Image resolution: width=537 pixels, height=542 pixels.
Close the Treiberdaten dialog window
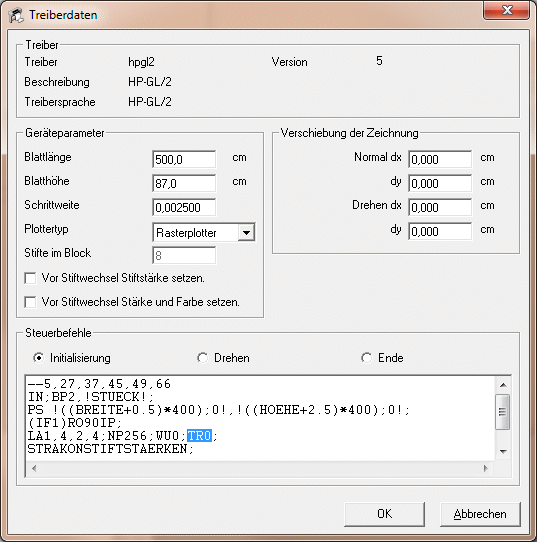507,10
